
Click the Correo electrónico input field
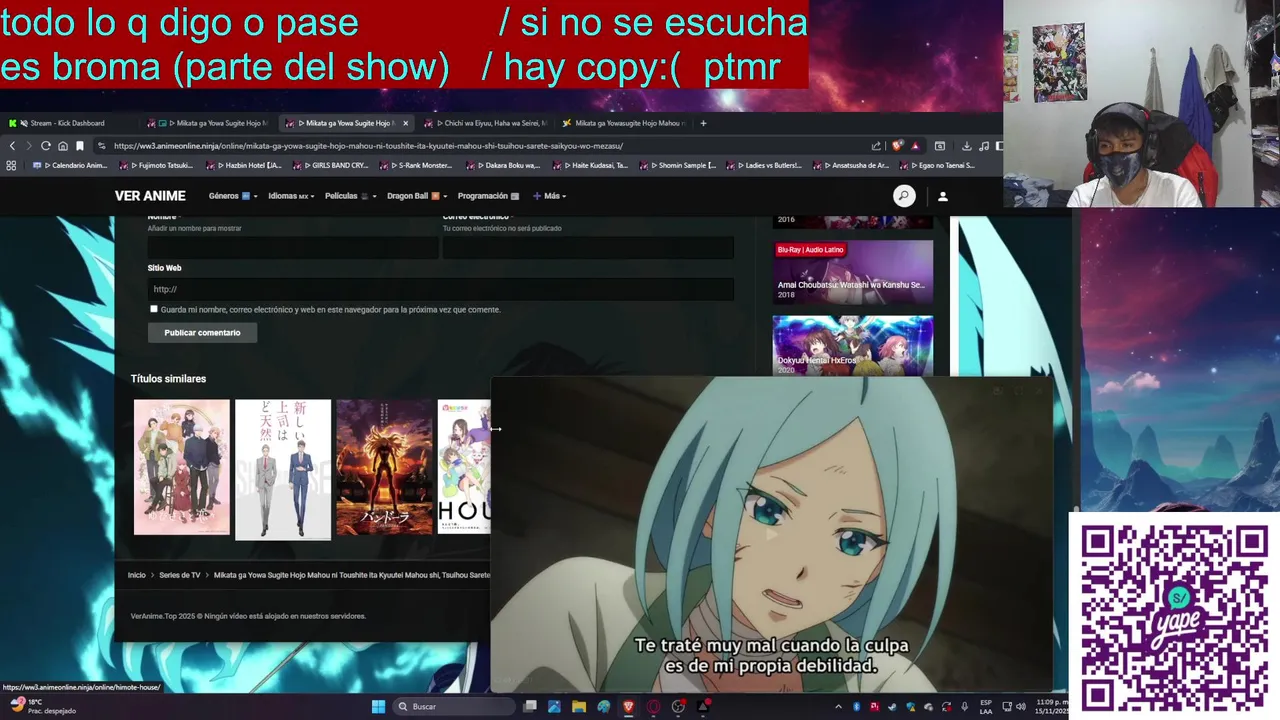(588, 248)
